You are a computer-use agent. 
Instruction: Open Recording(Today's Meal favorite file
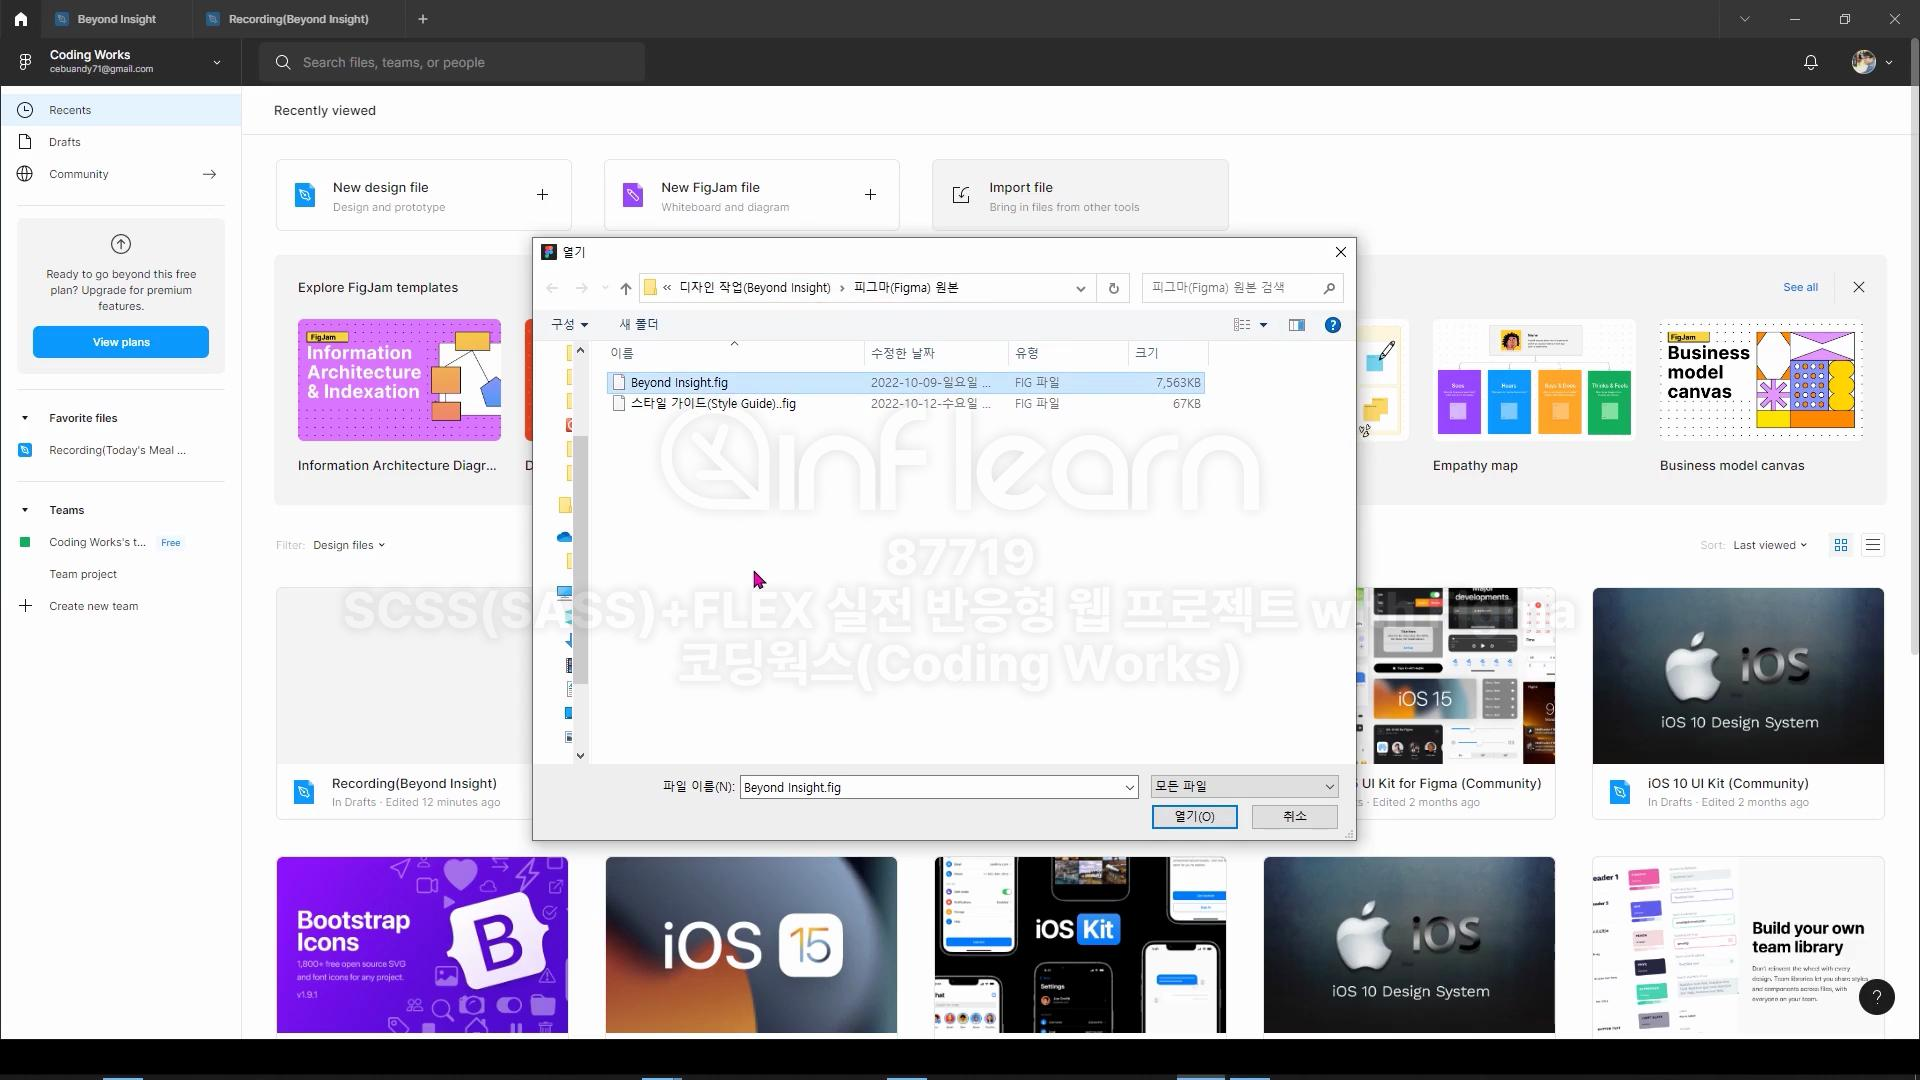click(x=117, y=450)
